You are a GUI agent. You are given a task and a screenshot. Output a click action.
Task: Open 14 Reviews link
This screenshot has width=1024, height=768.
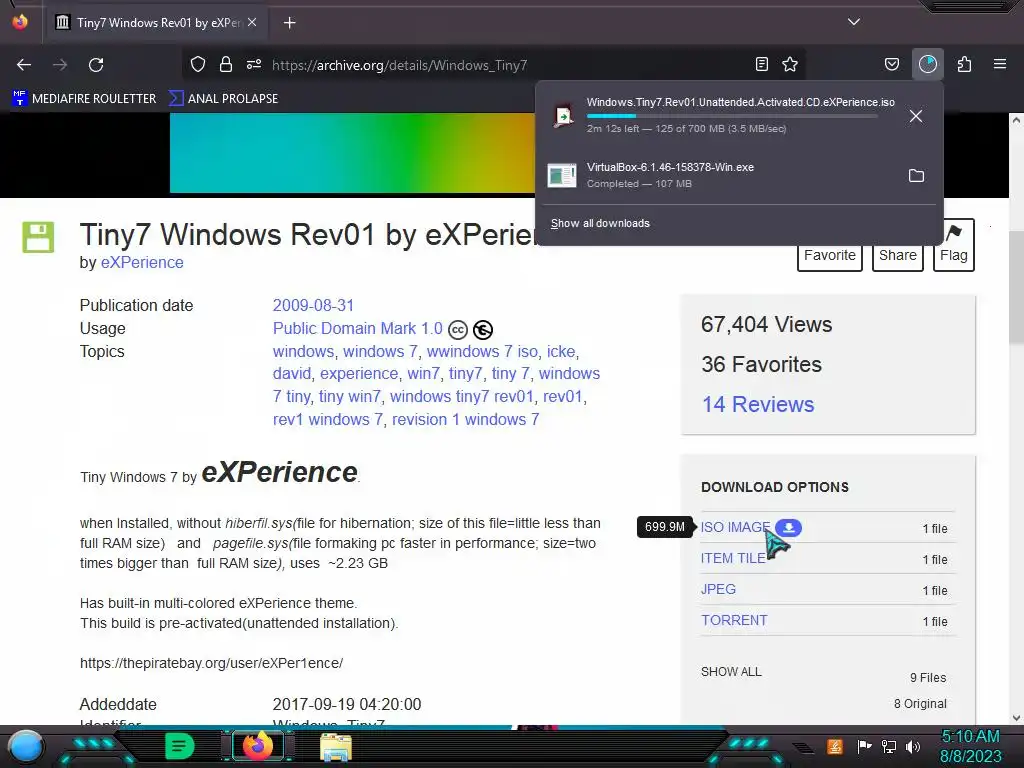(x=758, y=404)
